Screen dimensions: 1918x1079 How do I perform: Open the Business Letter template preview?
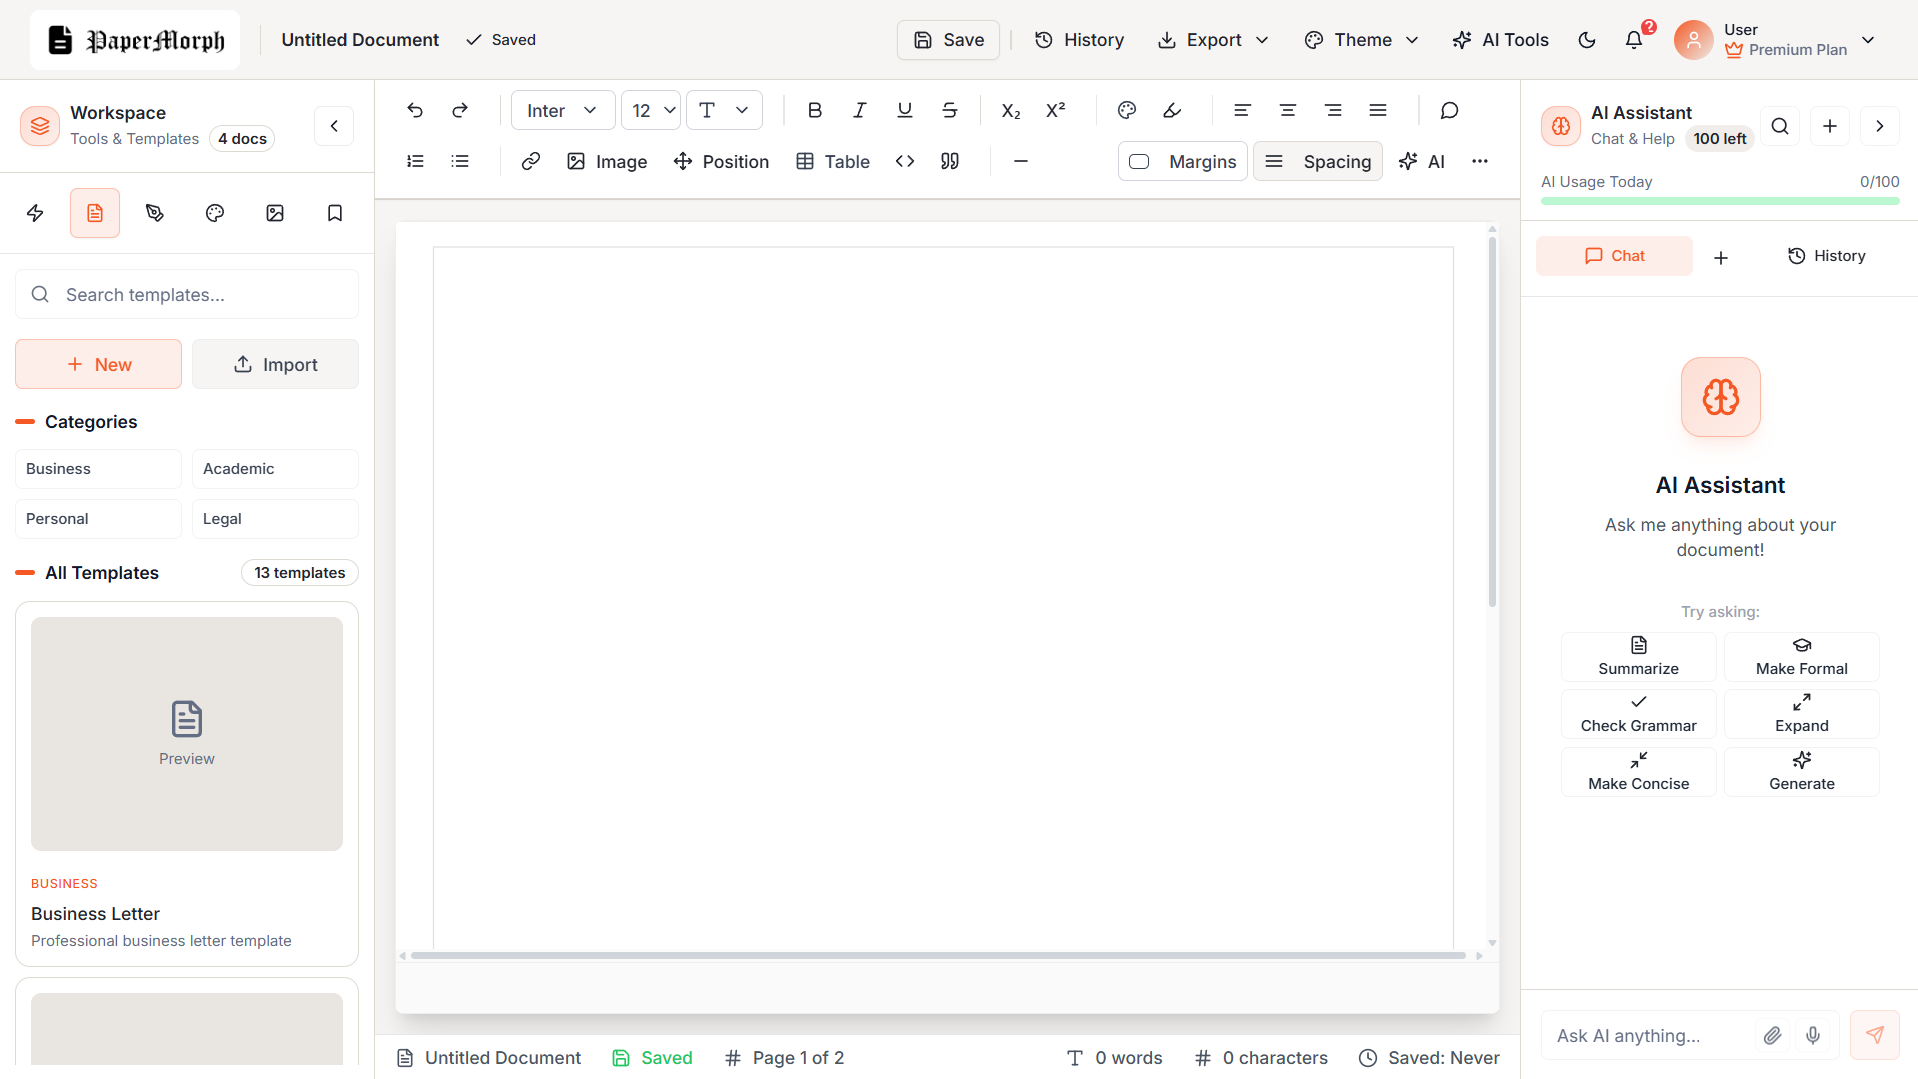187,734
